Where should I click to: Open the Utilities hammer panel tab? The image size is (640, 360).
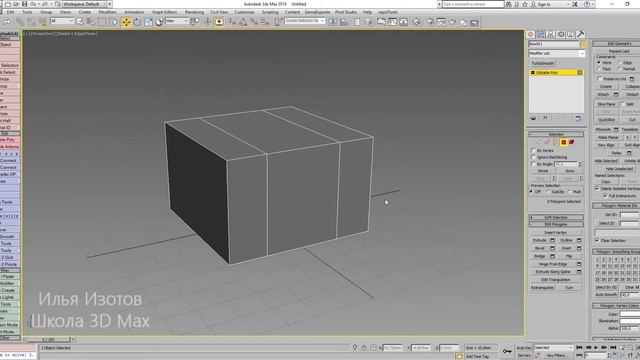tap(580, 35)
